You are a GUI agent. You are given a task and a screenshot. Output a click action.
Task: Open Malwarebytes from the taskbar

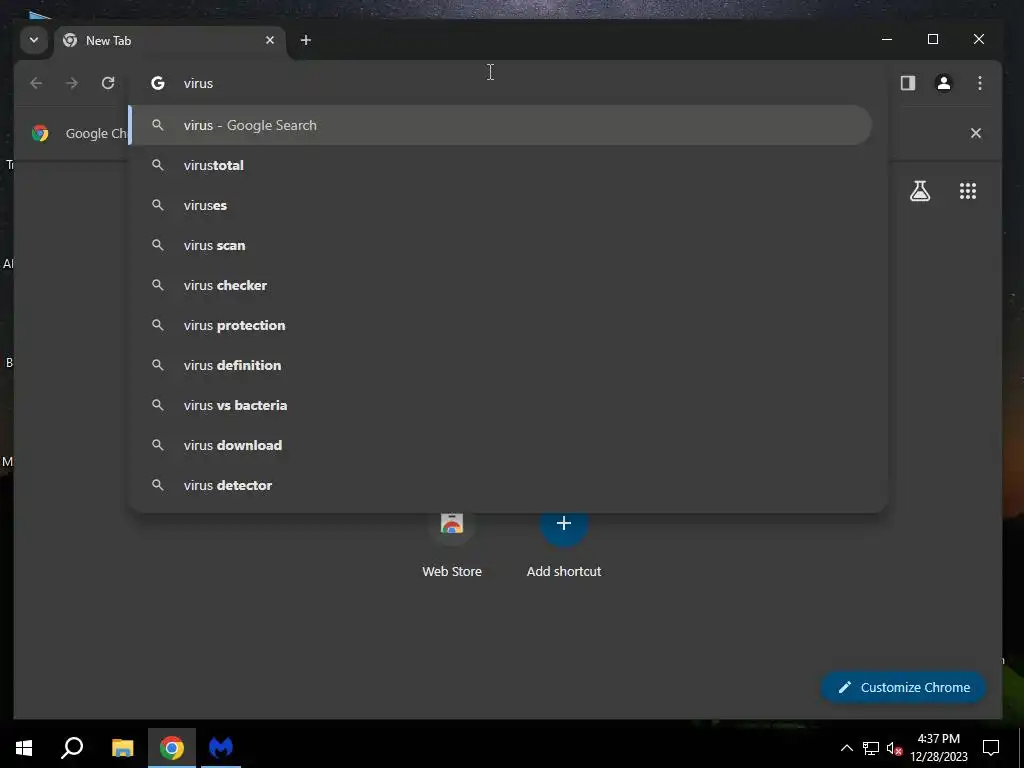[221, 748]
